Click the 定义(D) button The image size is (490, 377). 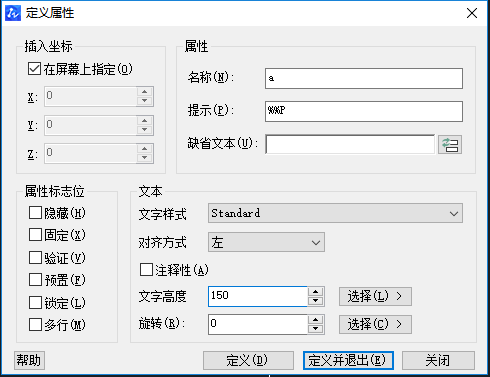[248, 360]
